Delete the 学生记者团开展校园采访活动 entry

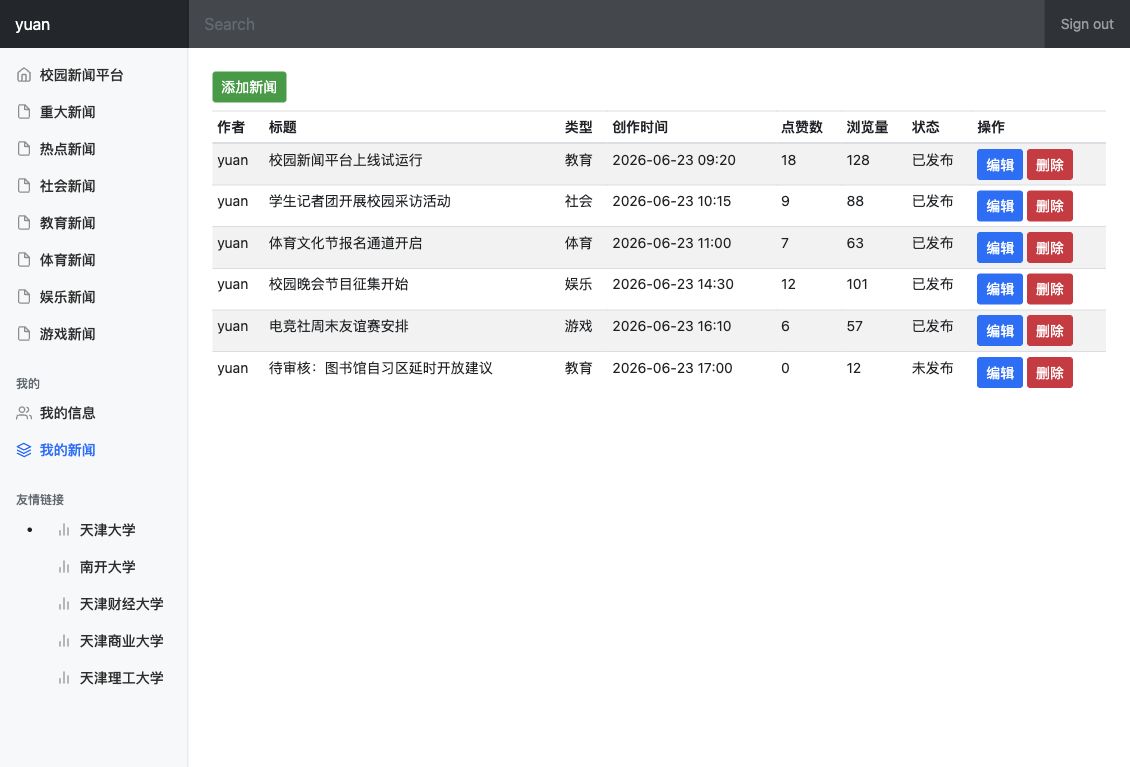click(1049, 206)
